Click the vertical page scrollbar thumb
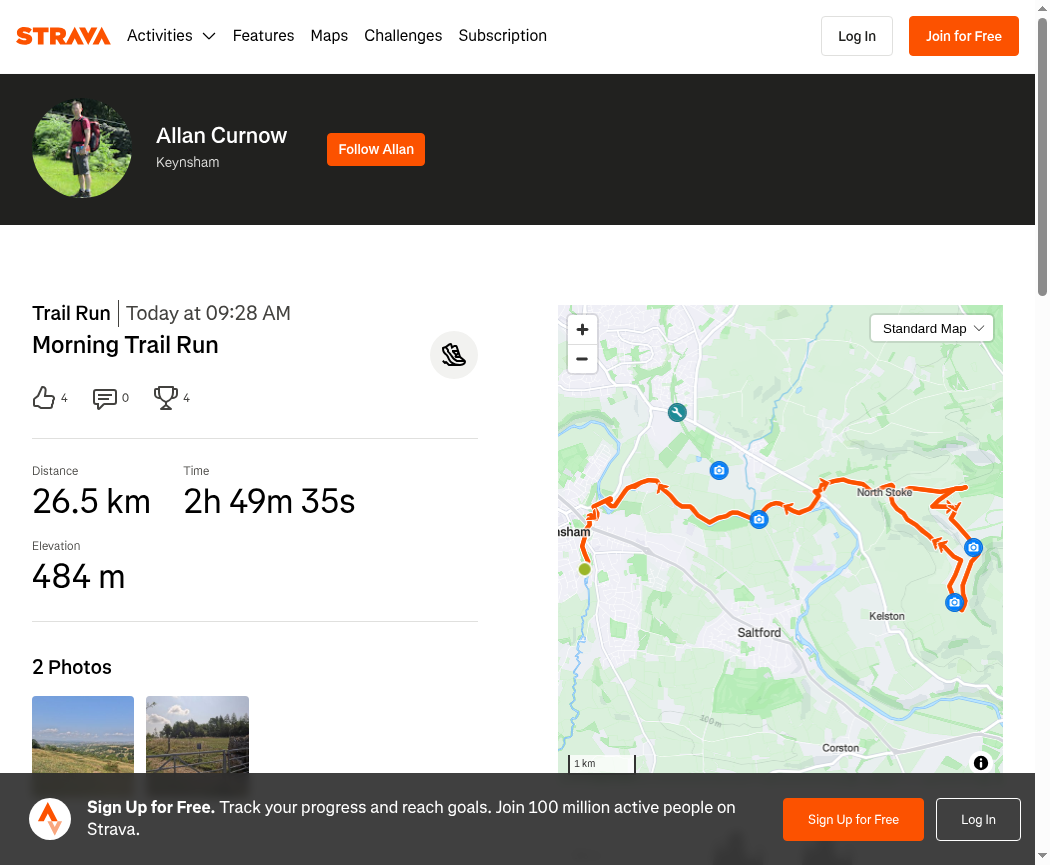The image size is (1050, 865). pyautogui.click(x=1043, y=157)
